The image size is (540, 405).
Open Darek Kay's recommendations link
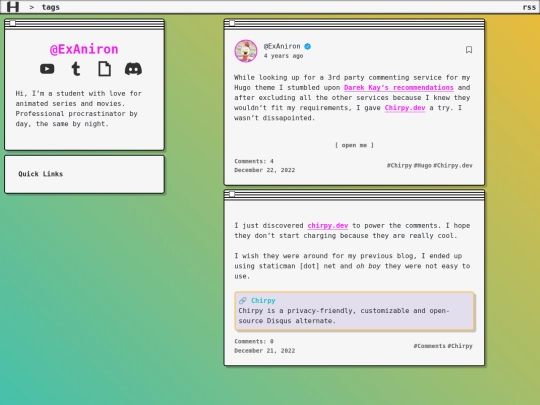[x=399, y=87]
